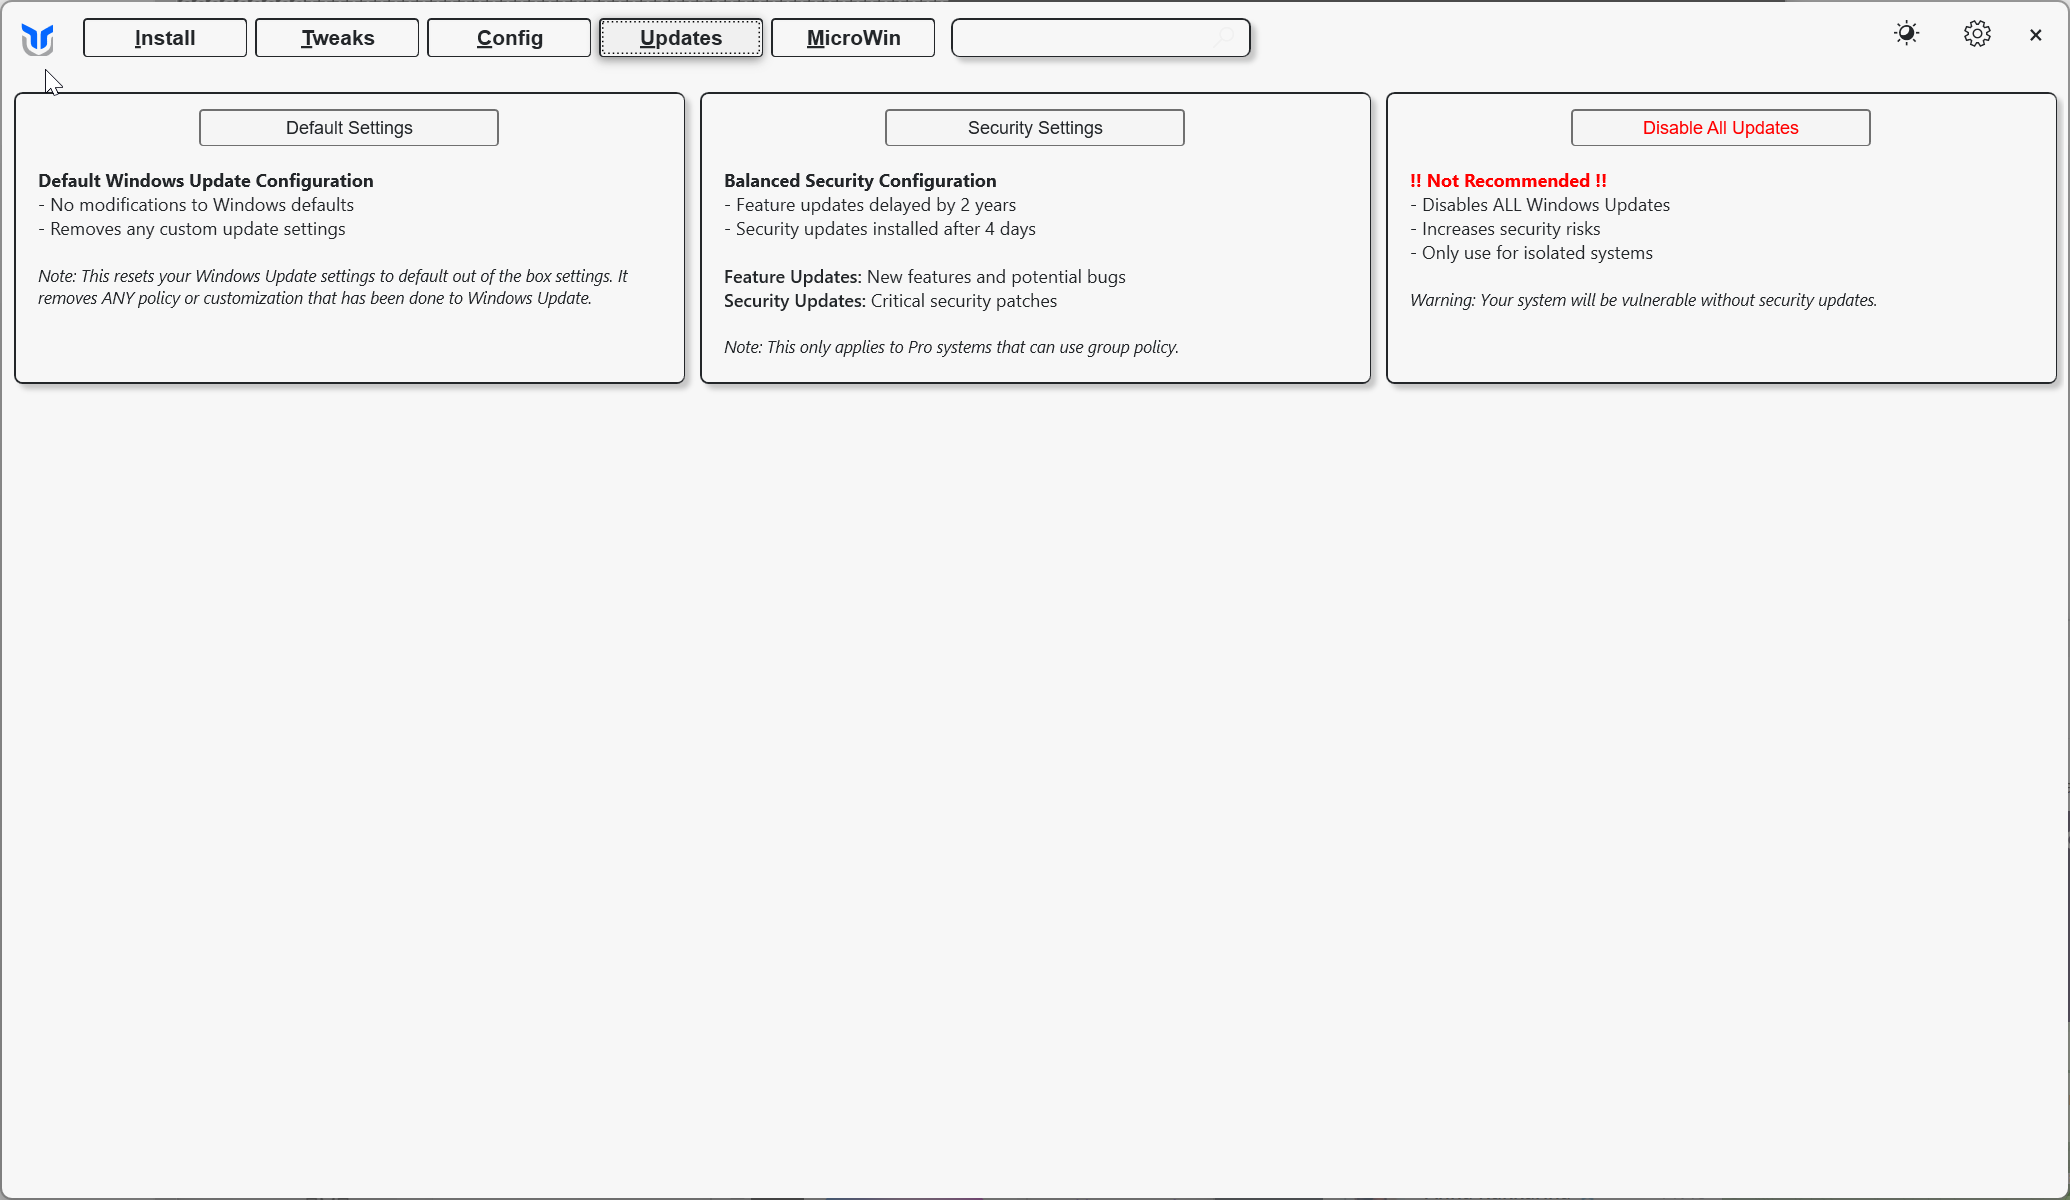Click the Balanced Security Configuration heading
The image size is (2070, 1200).
(x=859, y=181)
